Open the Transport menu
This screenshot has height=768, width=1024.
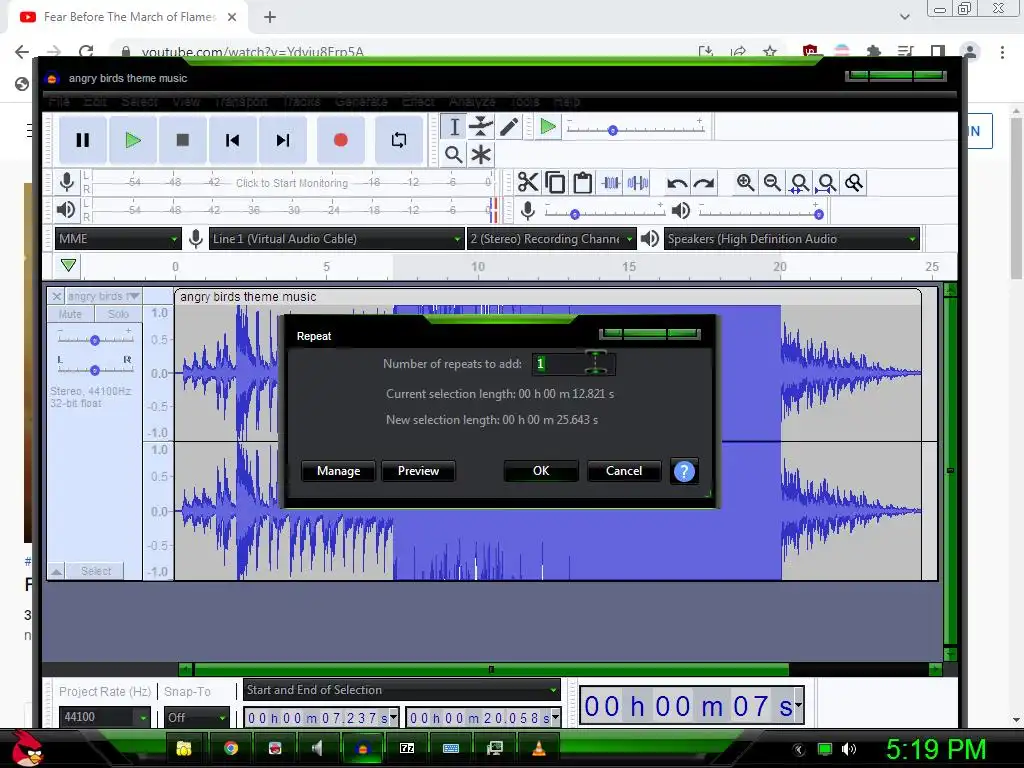point(241,101)
